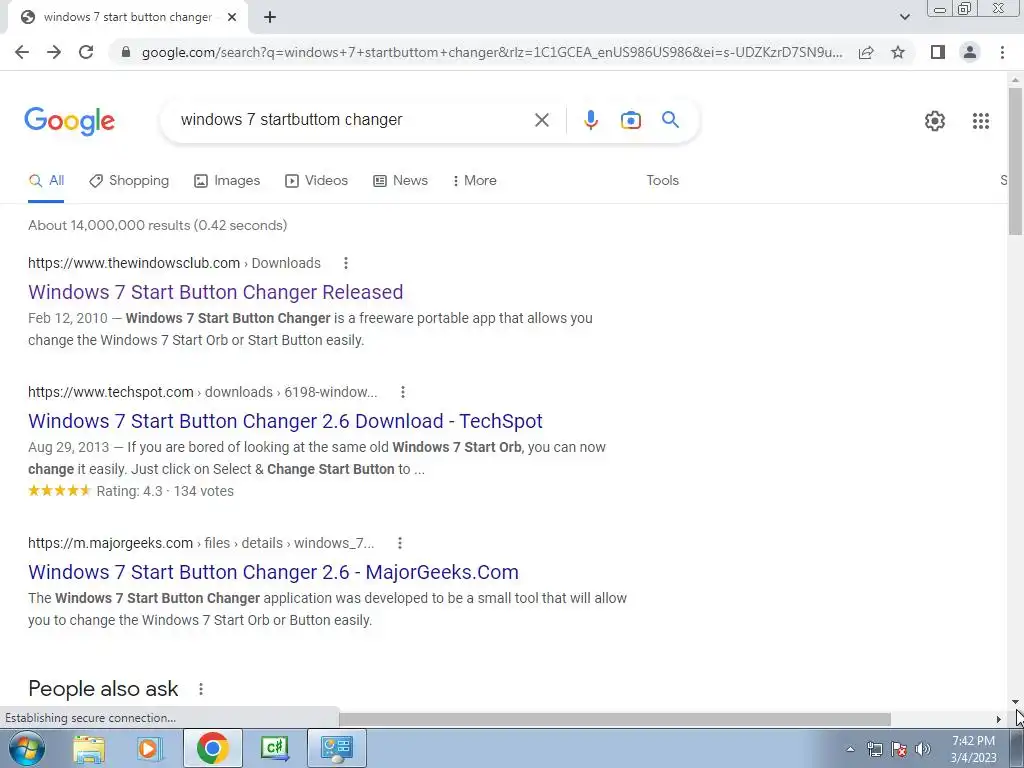Screen dimensions: 1024x768
Task: Click the address bar URL text
Action: tap(491, 52)
